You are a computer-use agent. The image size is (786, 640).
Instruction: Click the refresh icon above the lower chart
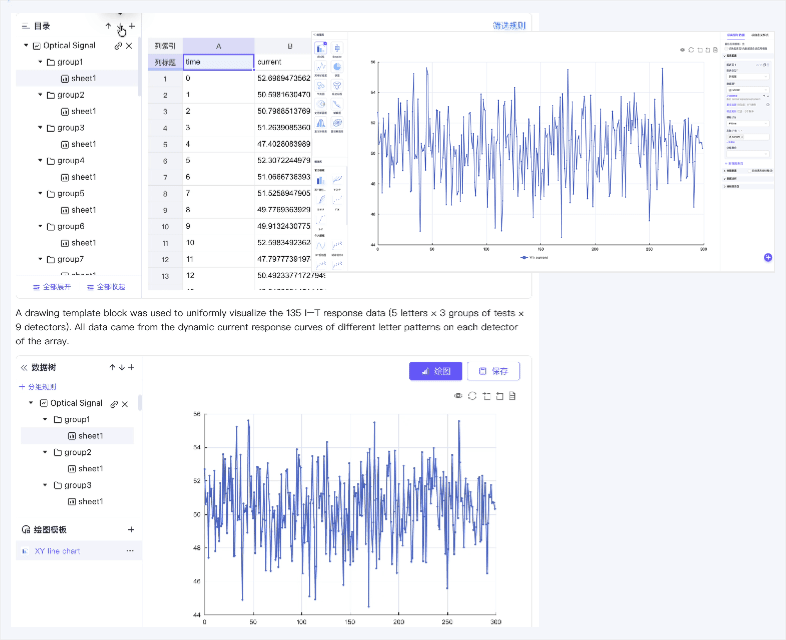click(472, 396)
